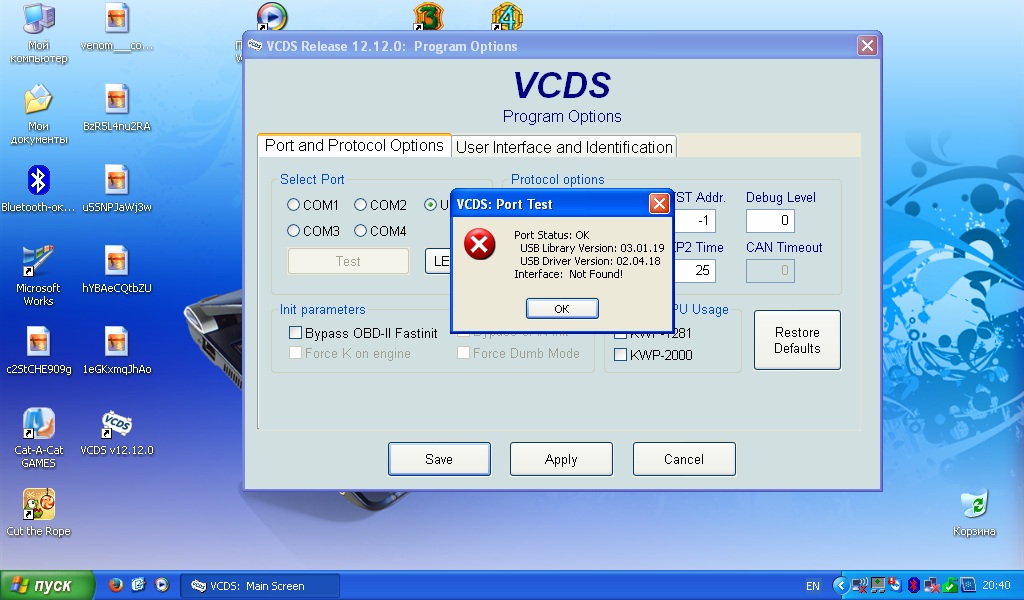Select the 1eGKxmqJhAo file icon
The image size is (1024, 600).
(116, 351)
